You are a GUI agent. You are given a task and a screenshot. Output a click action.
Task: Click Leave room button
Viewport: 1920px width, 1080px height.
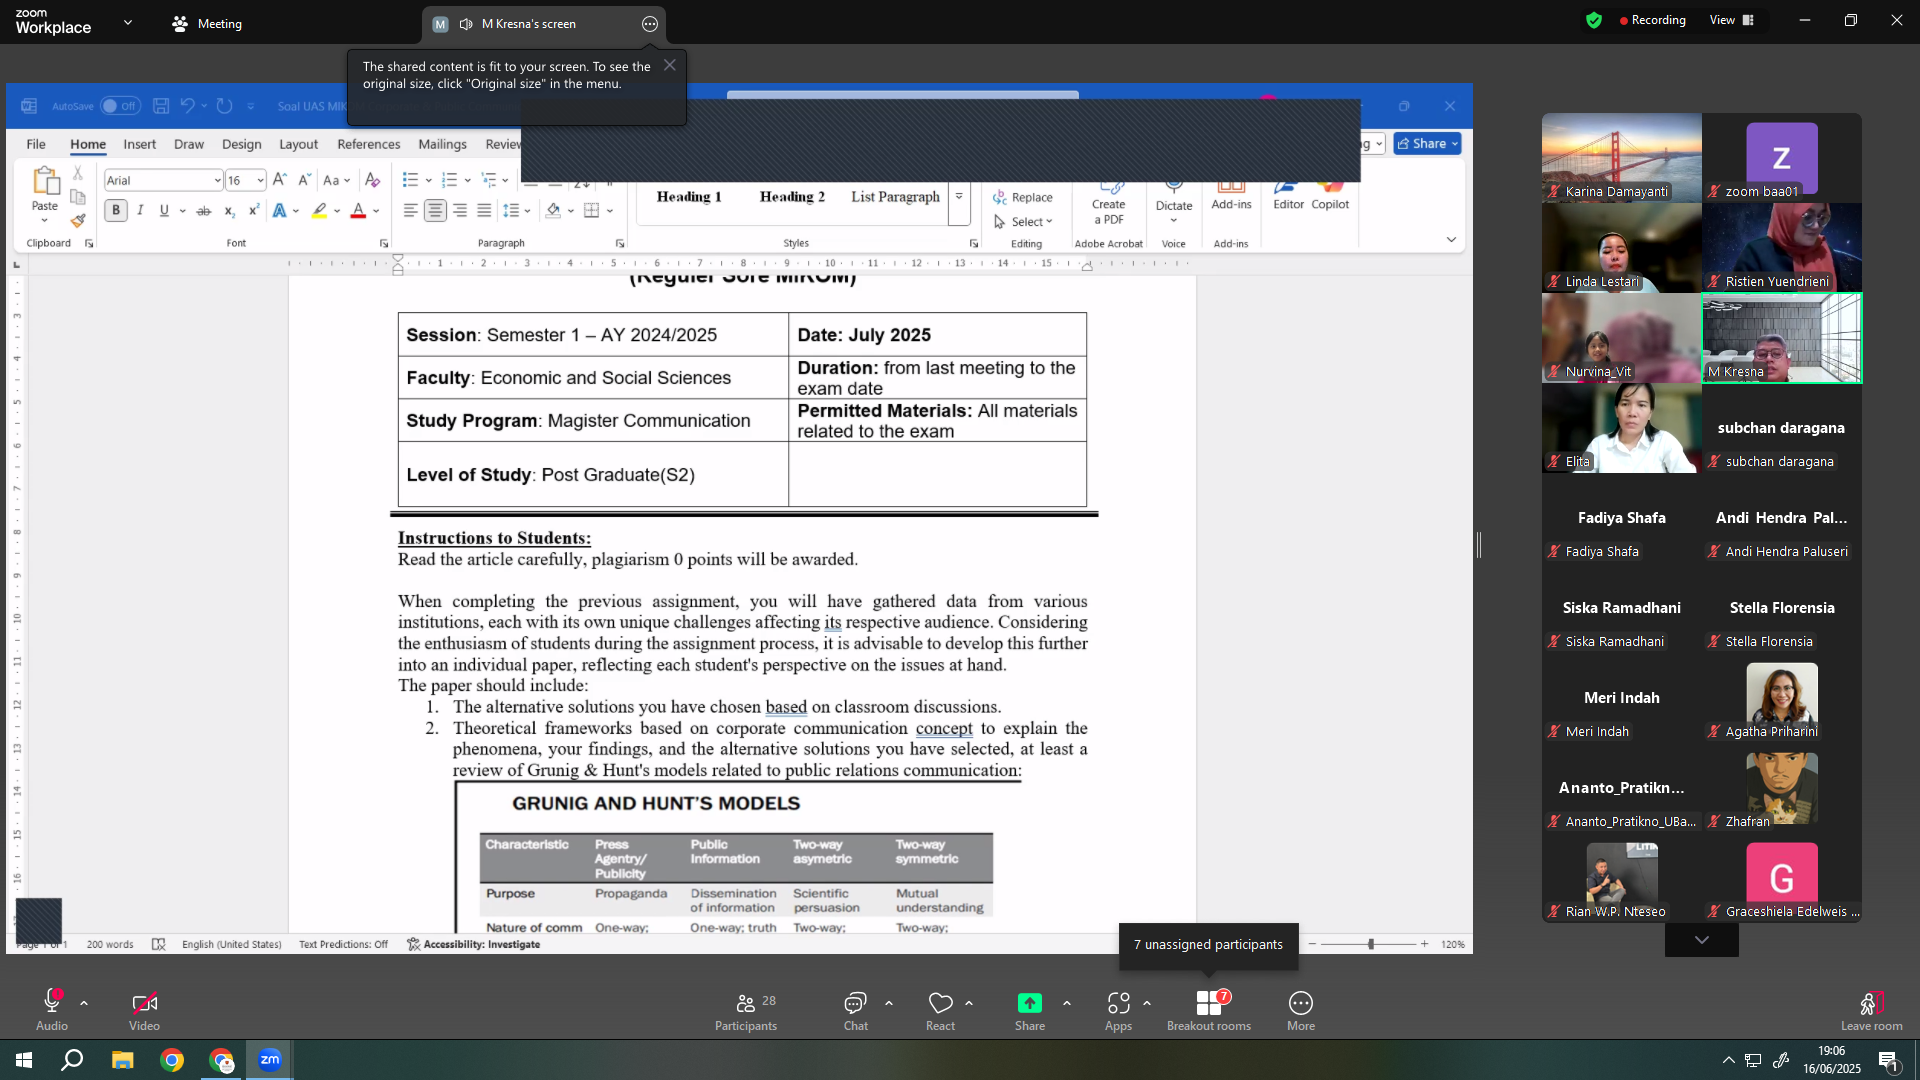1871,1011
